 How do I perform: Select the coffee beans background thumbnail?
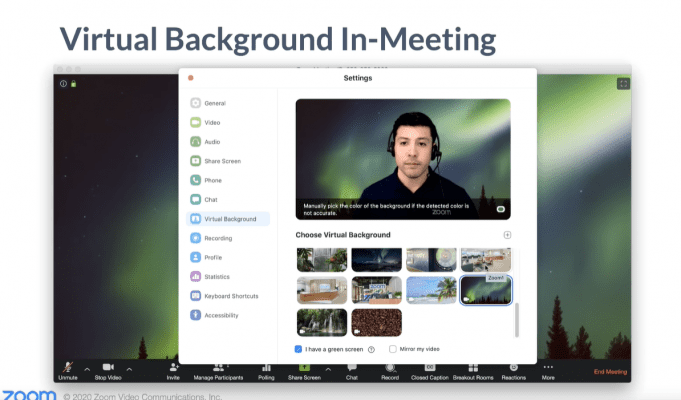(377, 323)
